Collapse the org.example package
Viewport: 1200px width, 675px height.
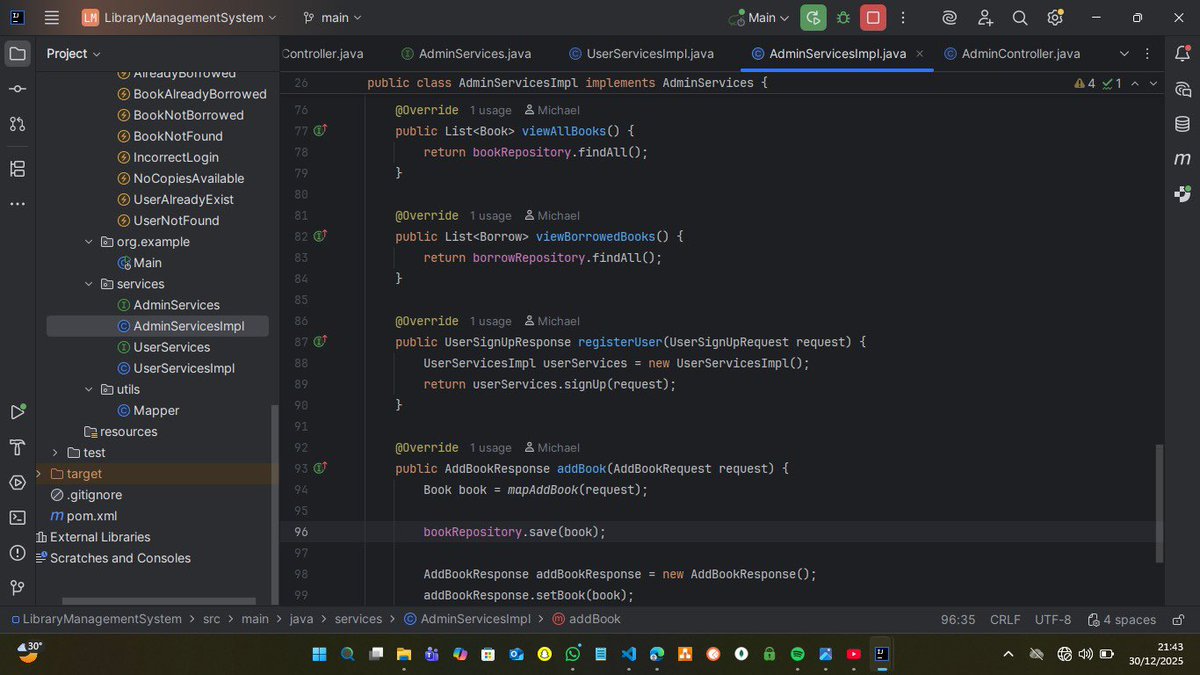[x=90, y=241]
